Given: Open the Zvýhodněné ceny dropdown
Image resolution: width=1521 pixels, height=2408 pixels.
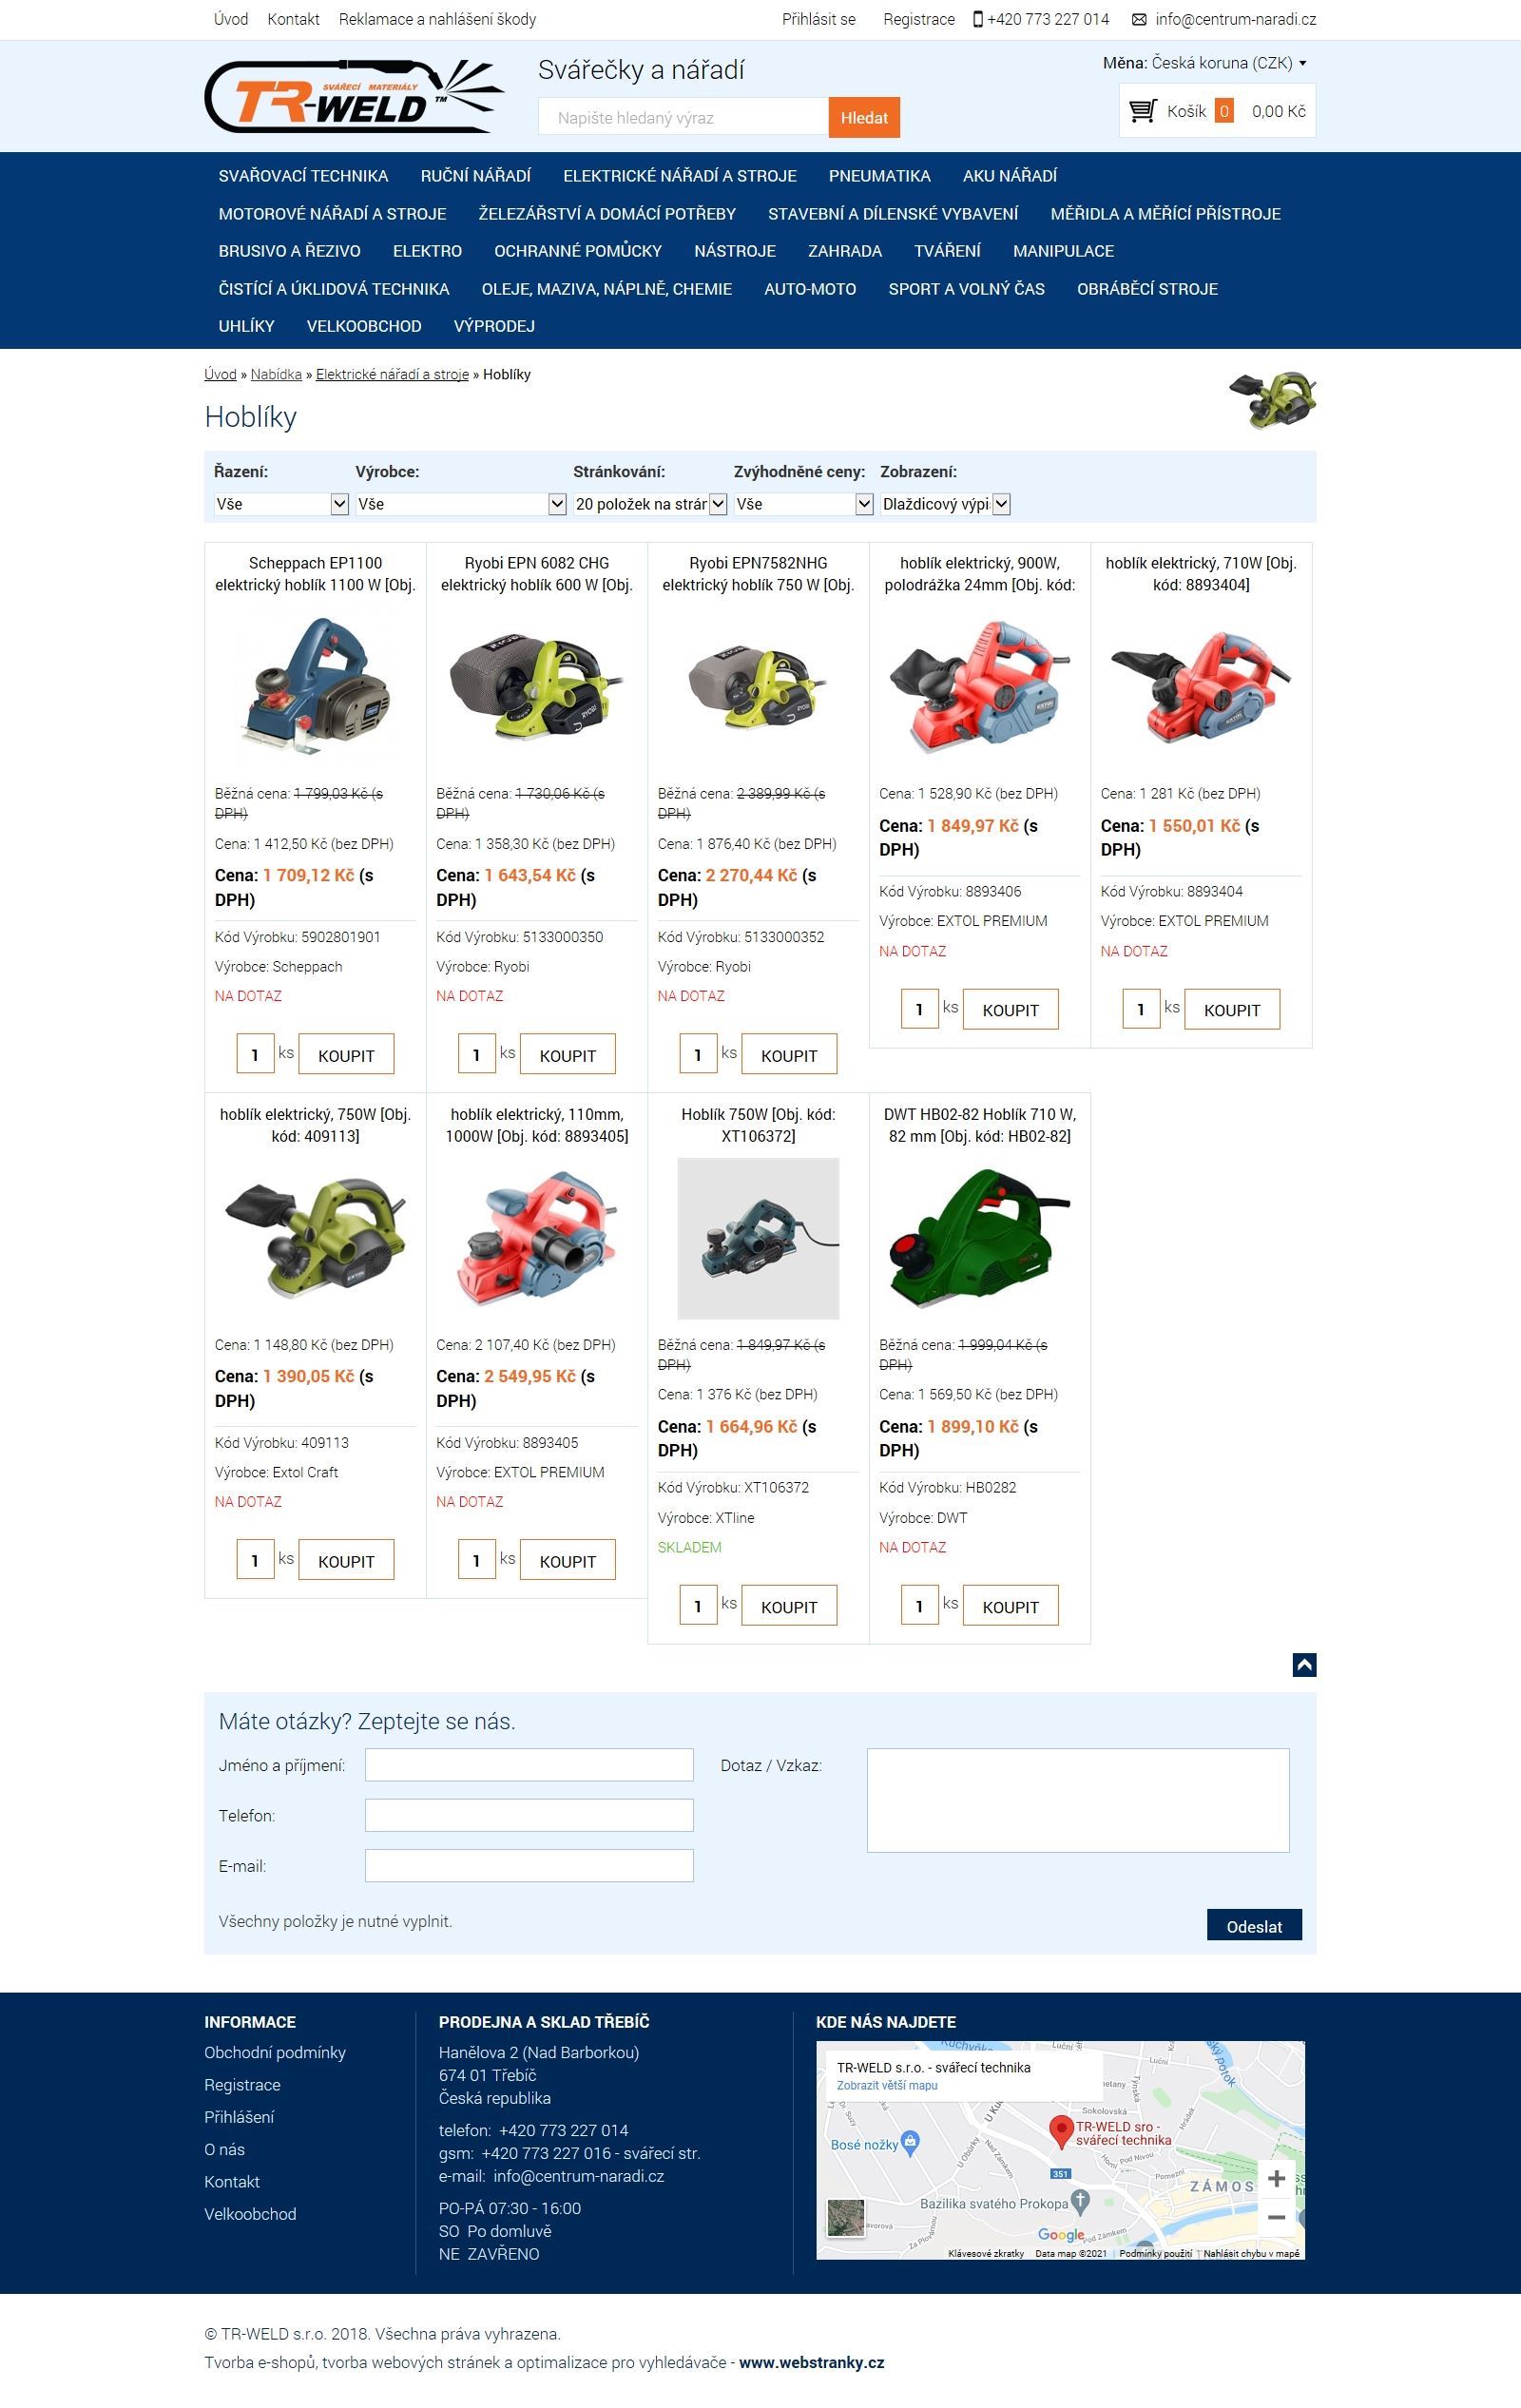Looking at the screenshot, I should [x=804, y=504].
